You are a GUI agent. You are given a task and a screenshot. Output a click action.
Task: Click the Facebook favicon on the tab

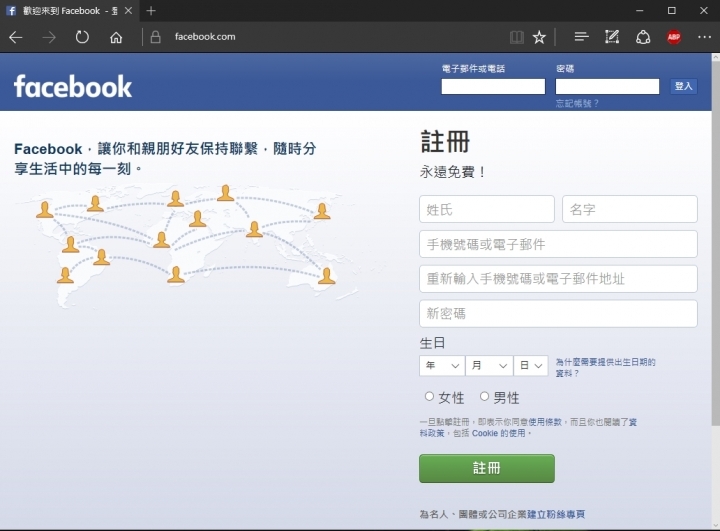click(11, 11)
